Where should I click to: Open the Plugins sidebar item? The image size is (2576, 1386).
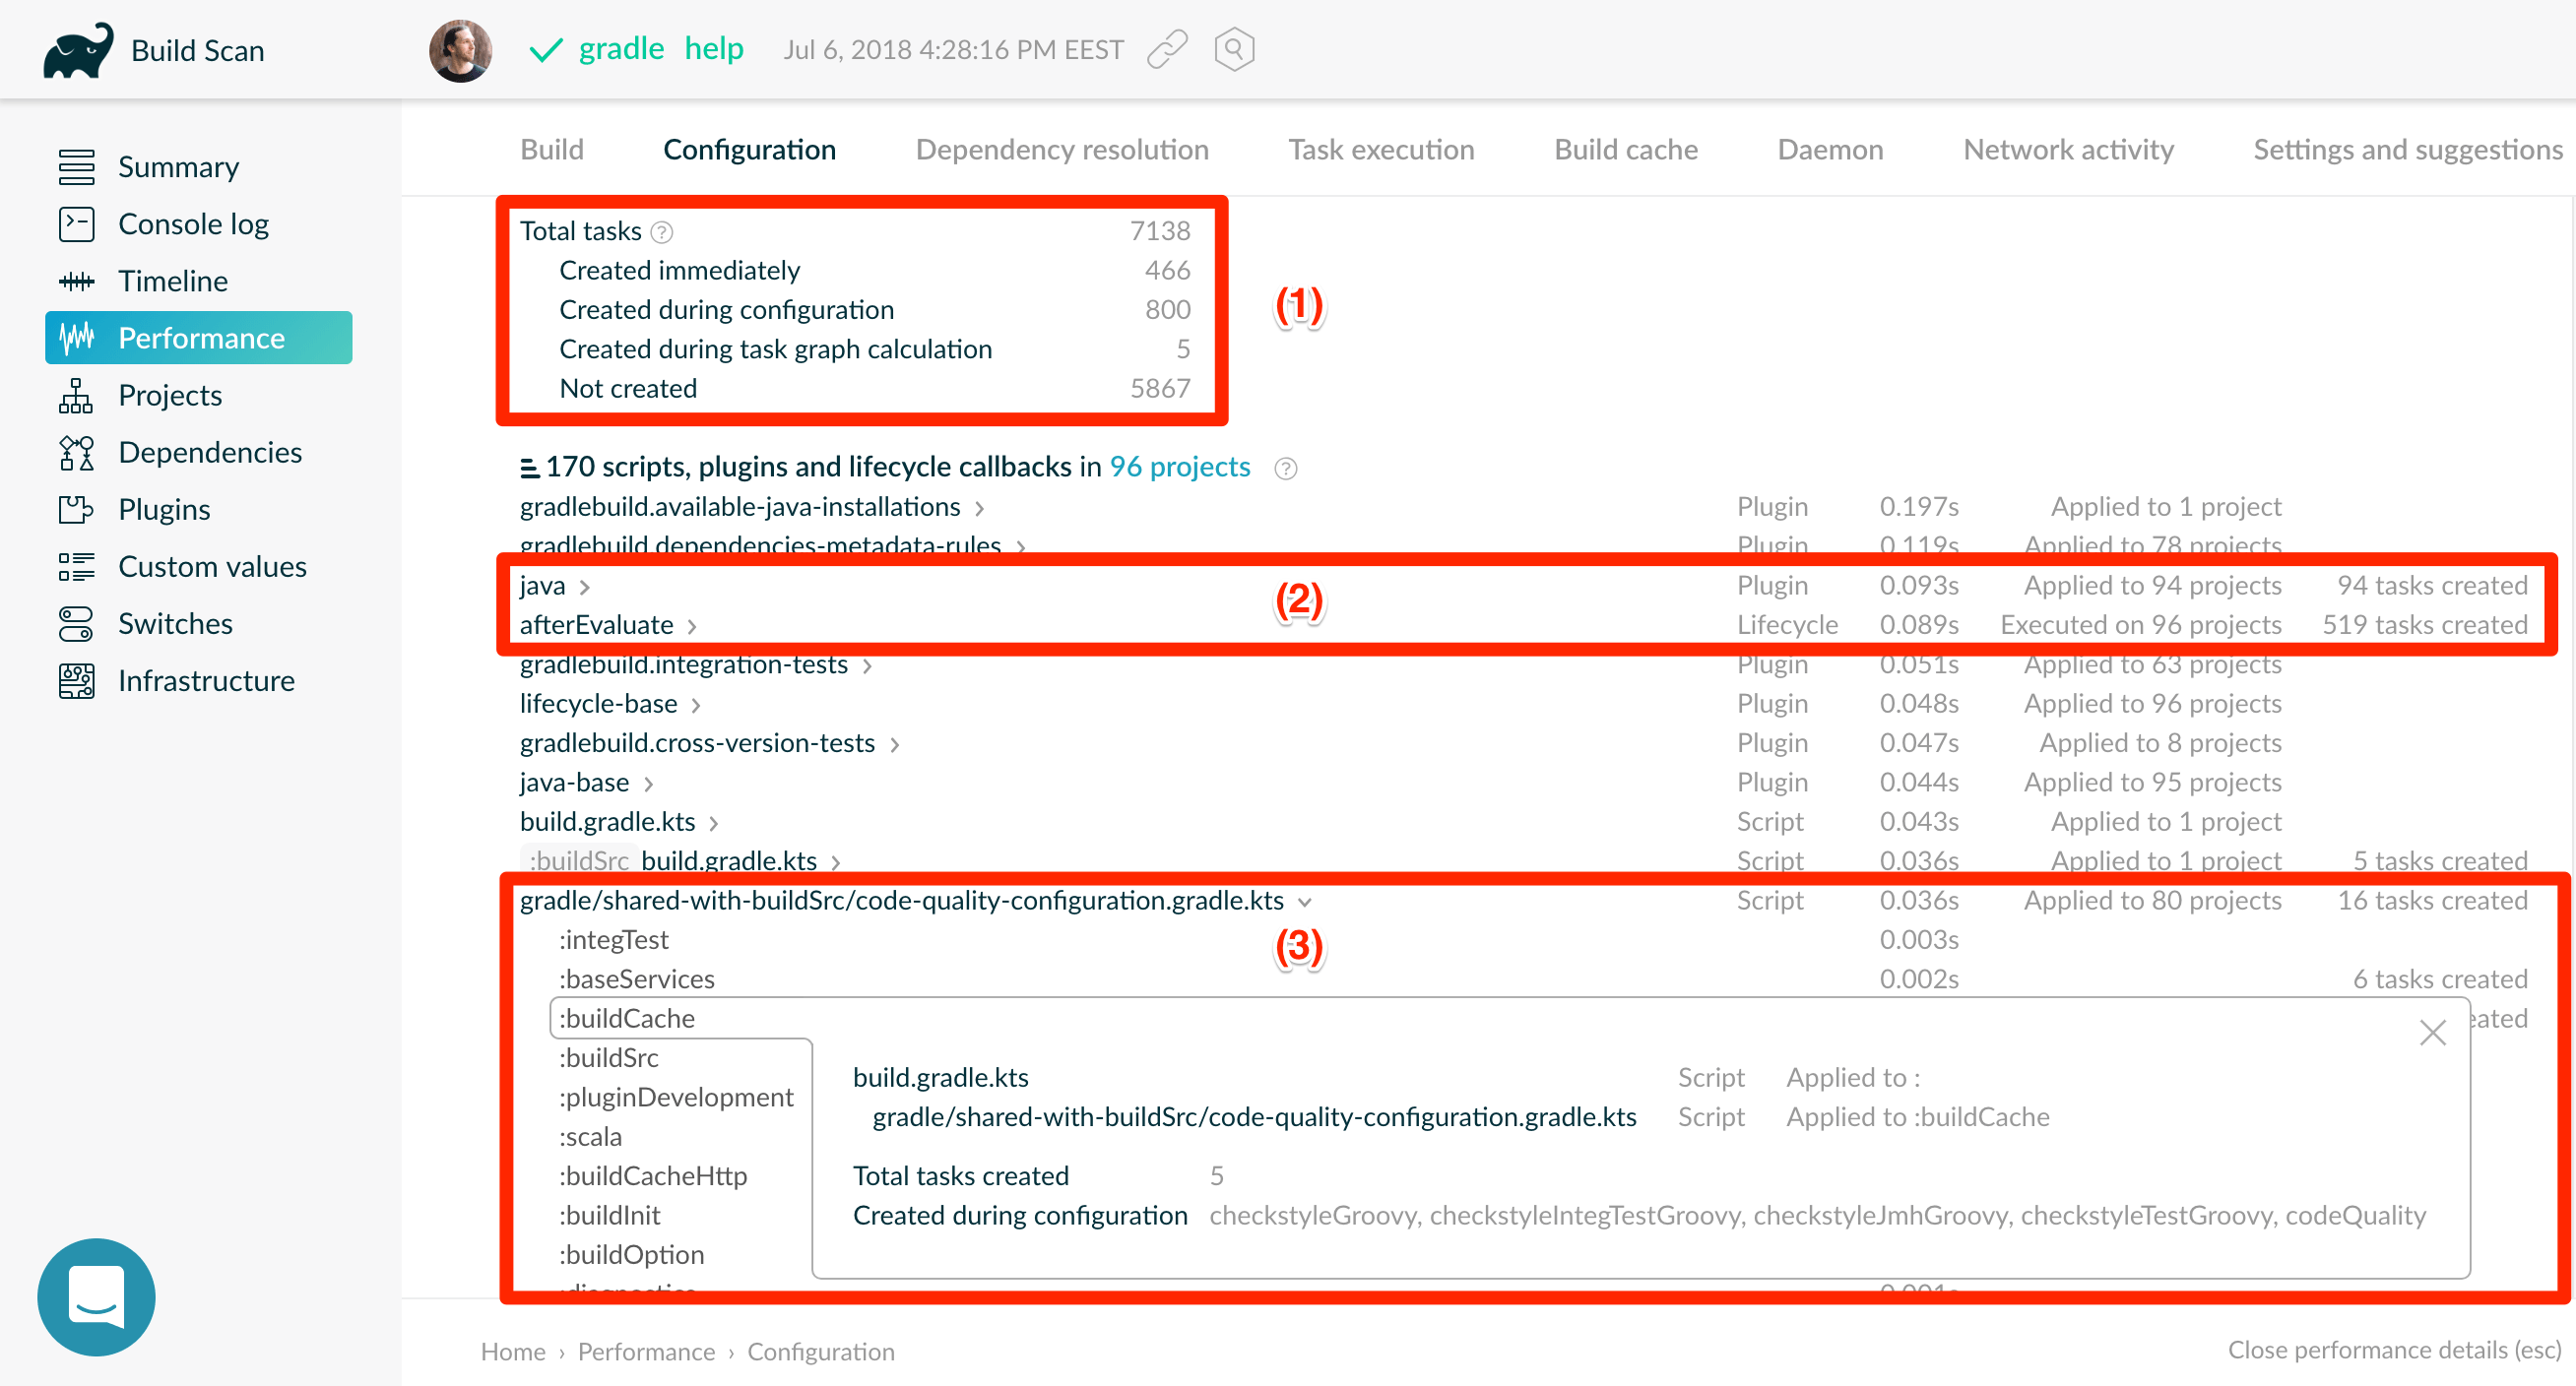pos(164,509)
